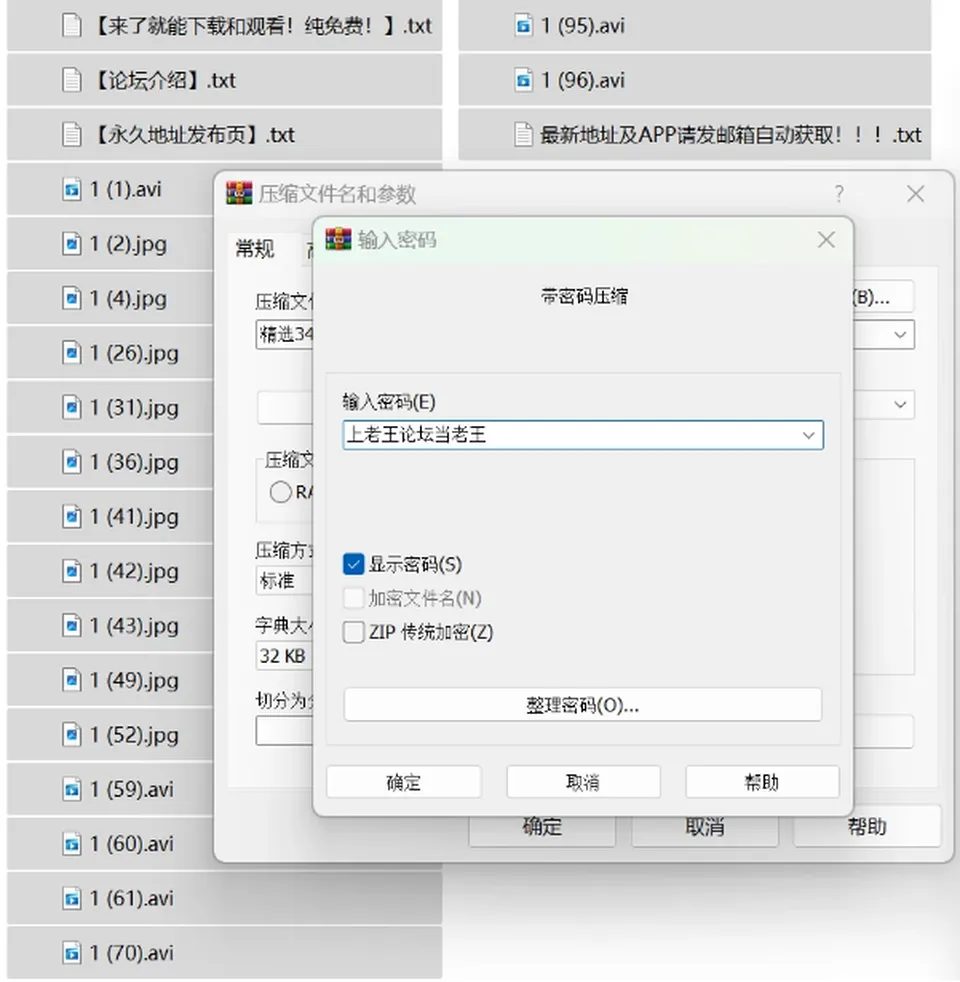
Task: Click 确定 in the 压缩文件名和参数 window
Action: coord(542,827)
